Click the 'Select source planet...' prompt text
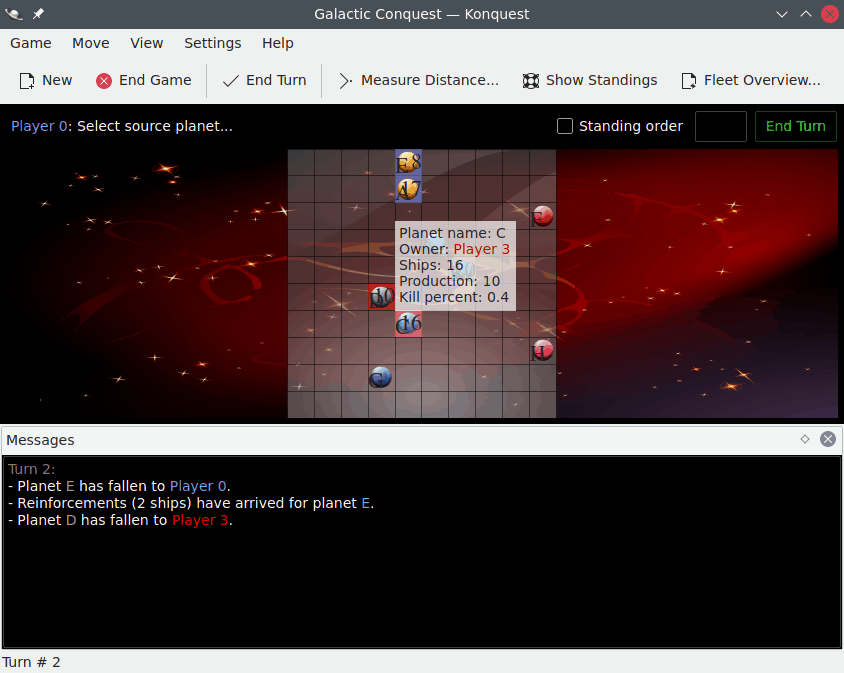Screen dimensions: 844x673 [x=155, y=126]
